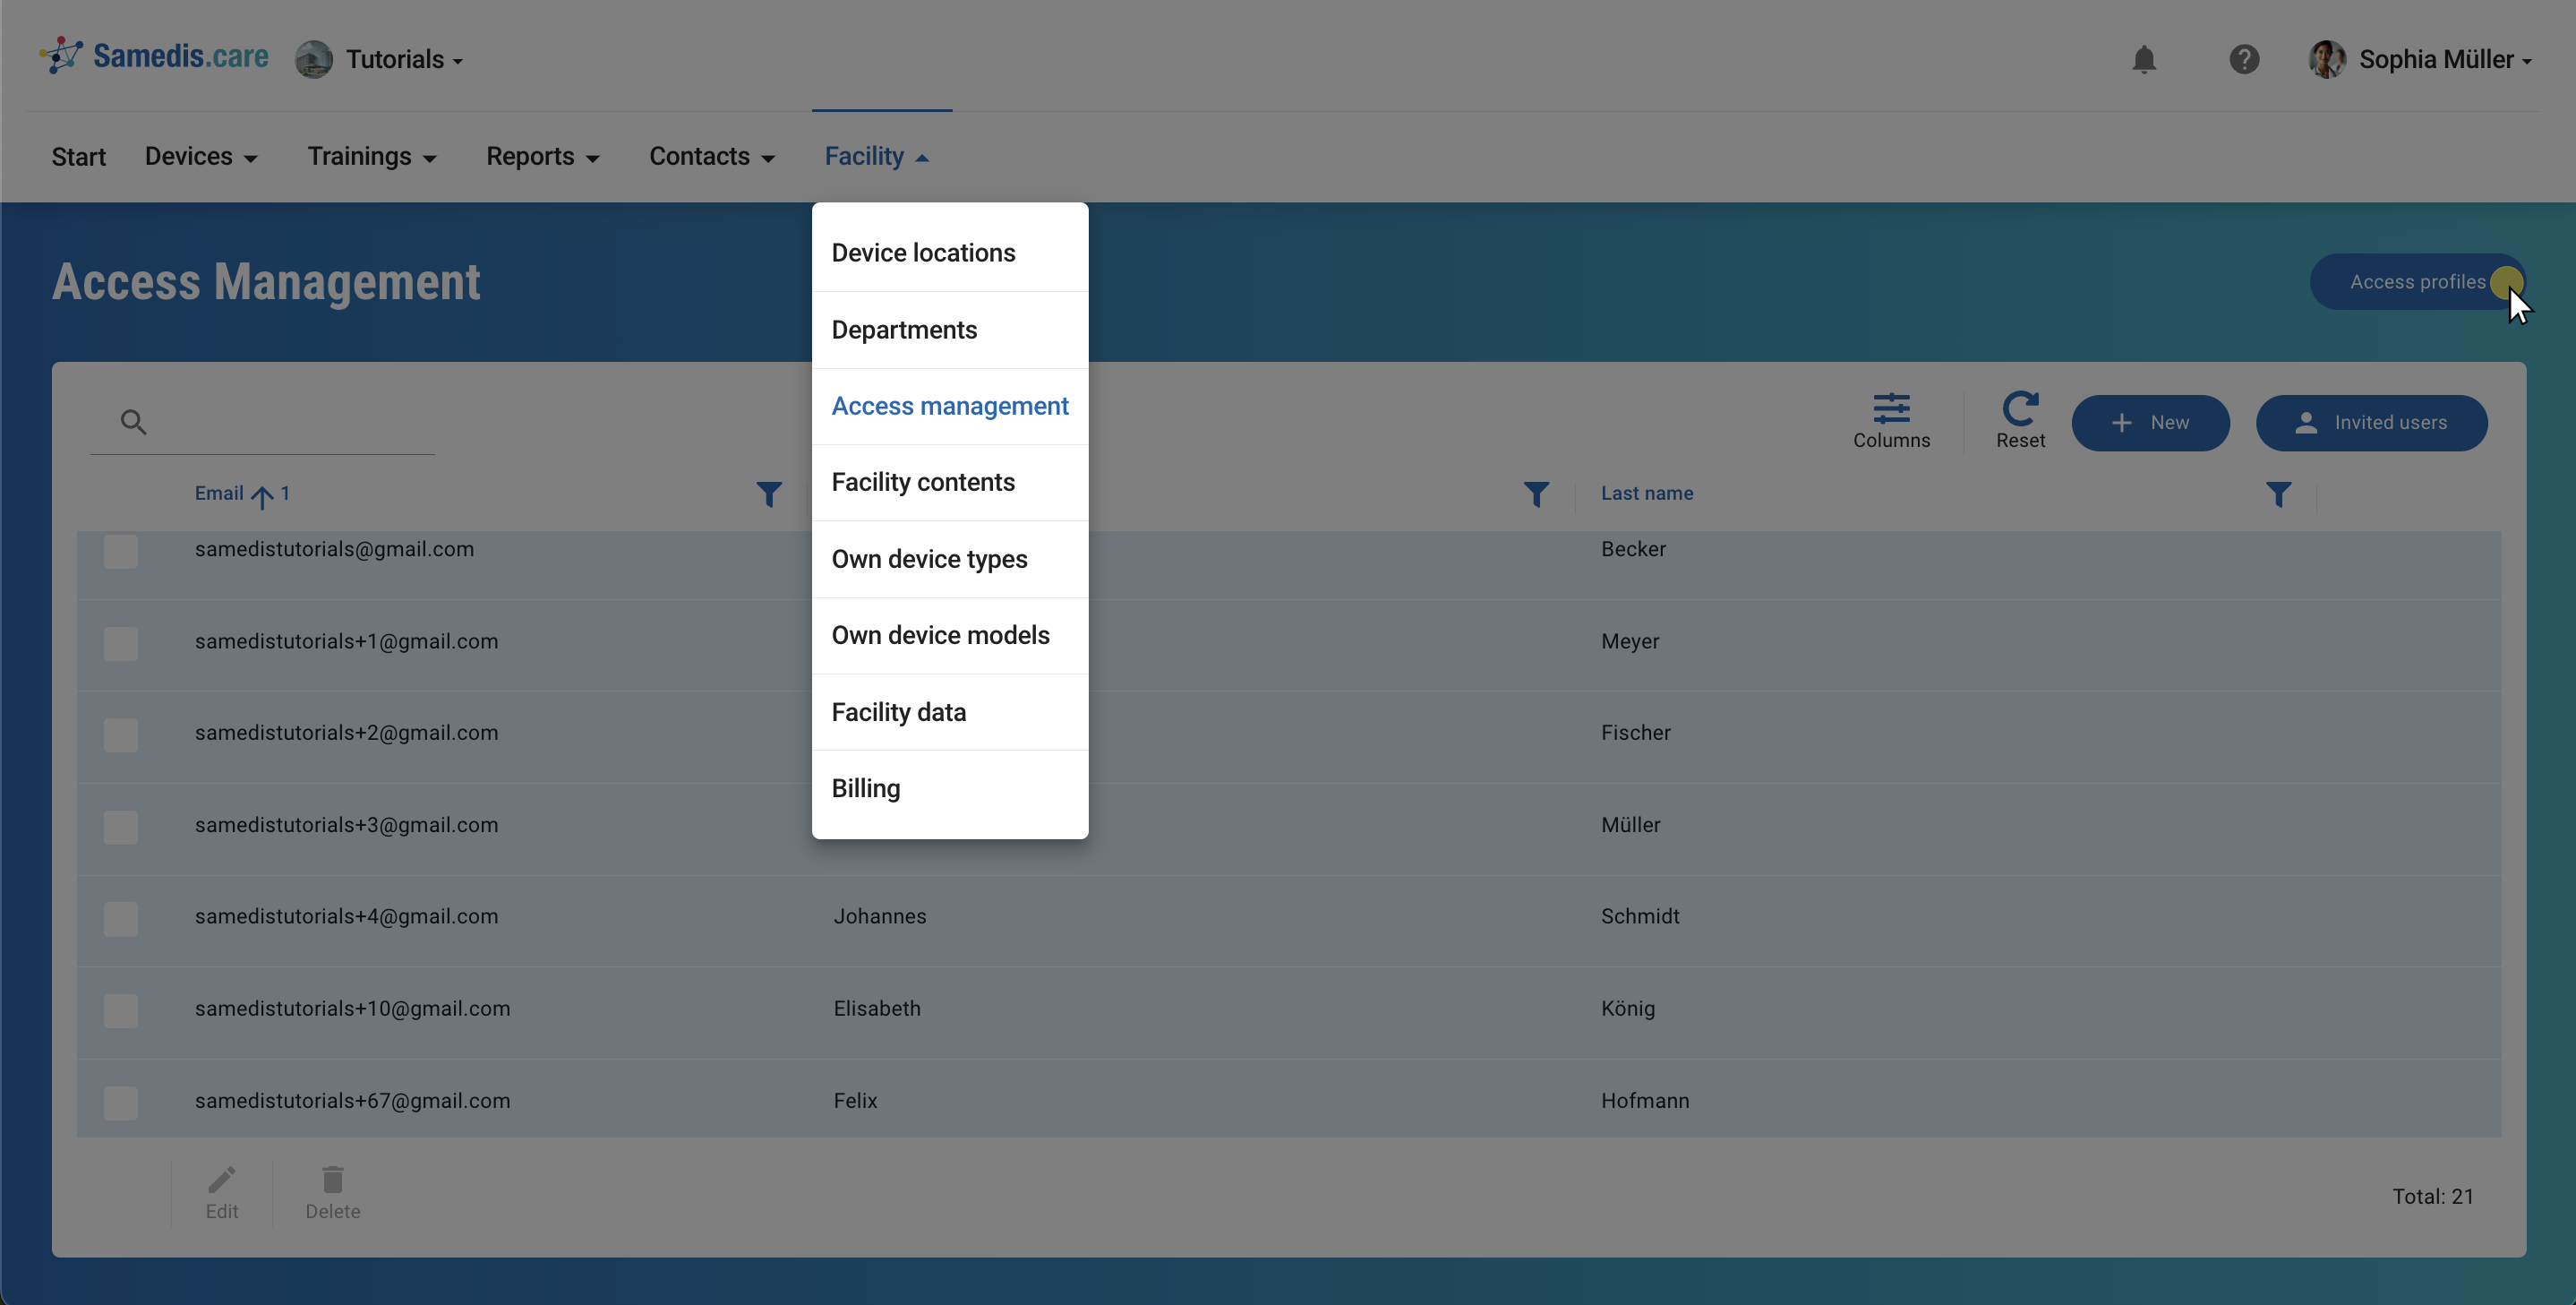This screenshot has height=1305, width=2576.
Task: Expand the Devices menu
Action: point(201,156)
